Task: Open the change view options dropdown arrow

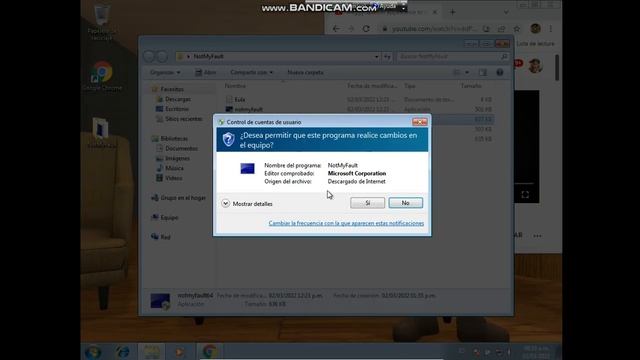Action: pos(467,73)
